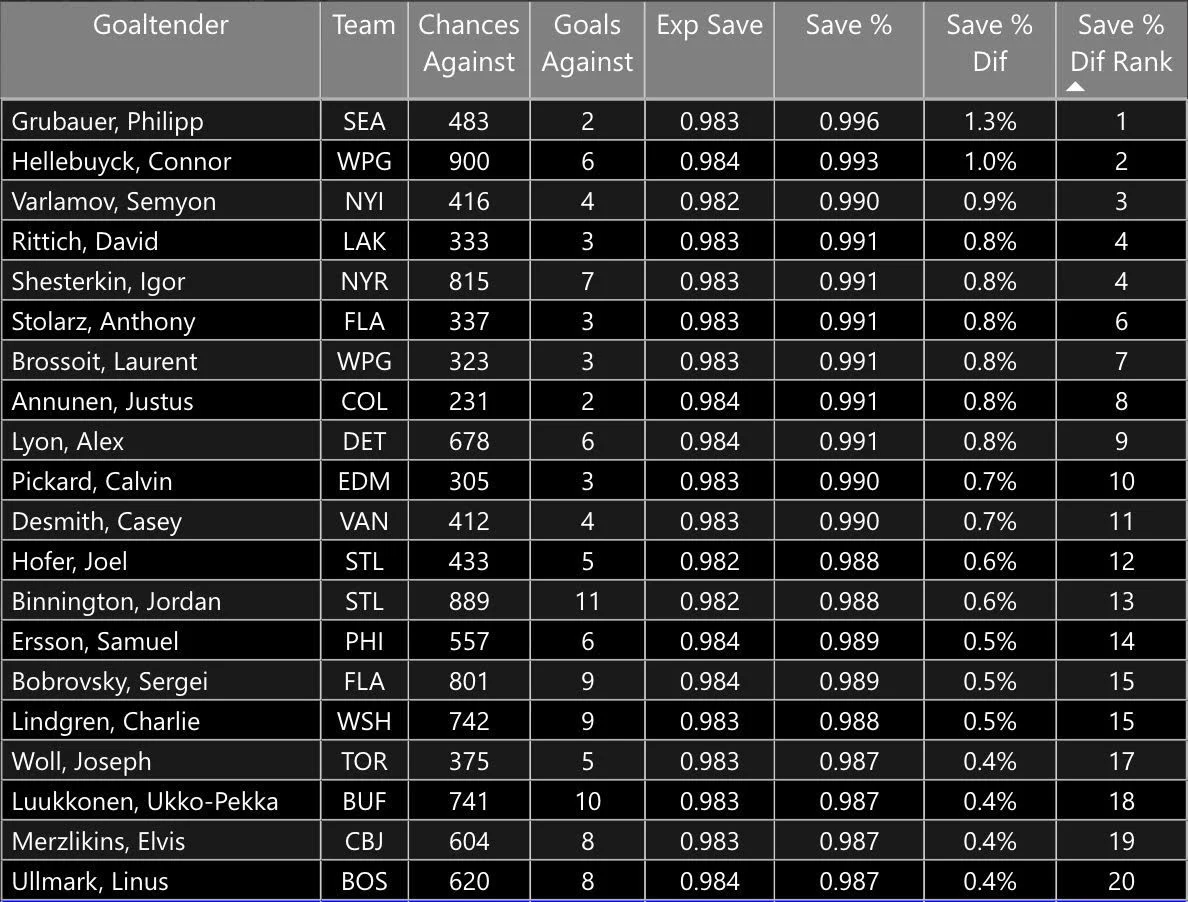Click on Hellebuyck, Connor's name
This screenshot has width=1188, height=902.
[x=121, y=162]
